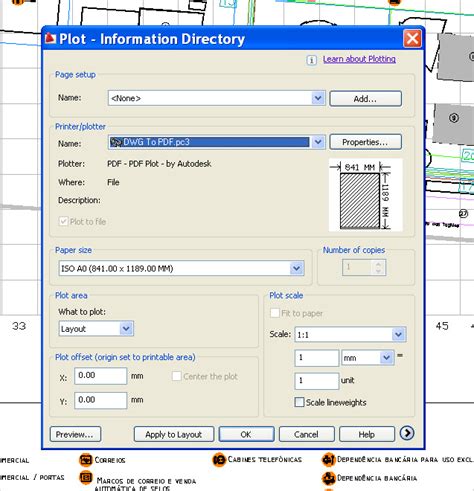The width and height of the screenshot is (474, 491).
Task: Click the grid number 45 in the drawing
Action: 442,326
